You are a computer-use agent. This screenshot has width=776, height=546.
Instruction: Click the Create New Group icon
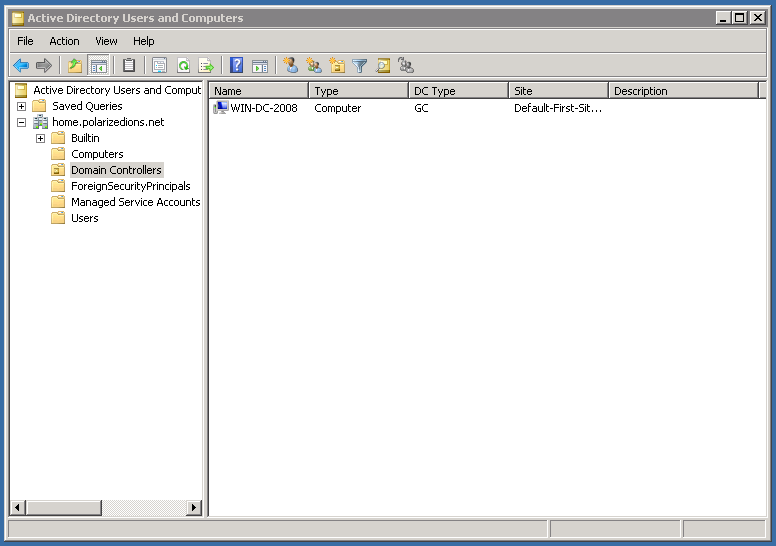click(314, 66)
